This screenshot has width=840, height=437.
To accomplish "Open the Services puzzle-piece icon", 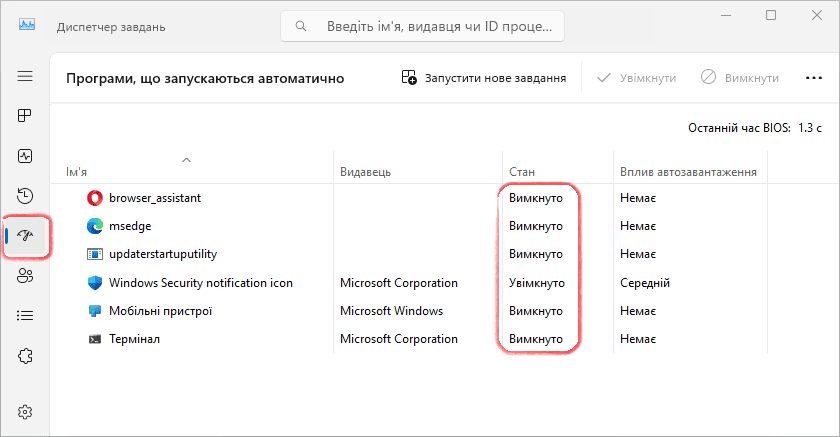I will 25,356.
